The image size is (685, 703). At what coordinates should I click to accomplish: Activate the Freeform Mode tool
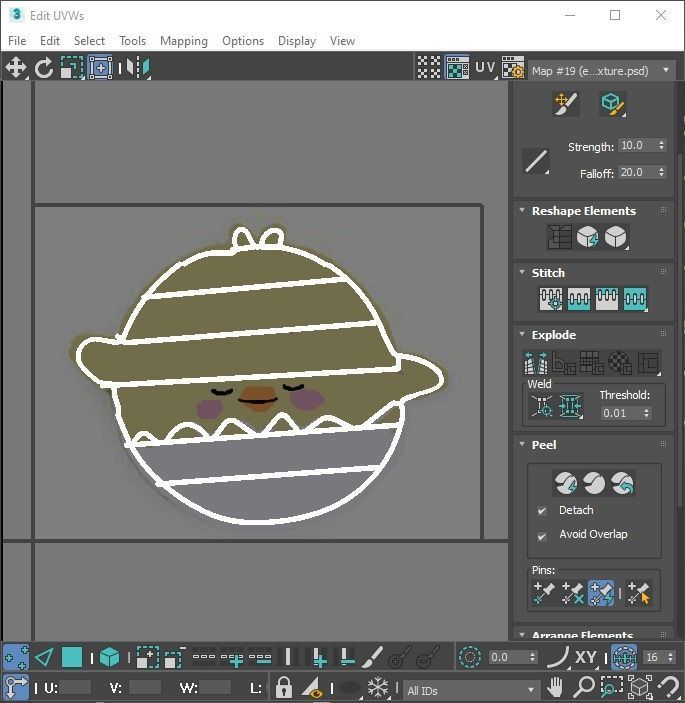(x=100, y=68)
